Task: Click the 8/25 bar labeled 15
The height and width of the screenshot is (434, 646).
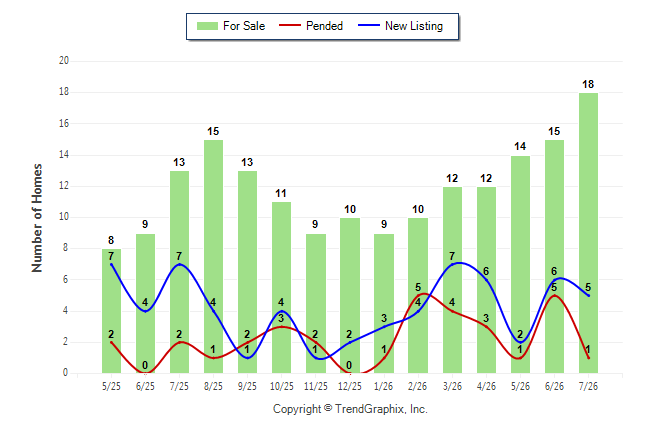Action: 213,256
